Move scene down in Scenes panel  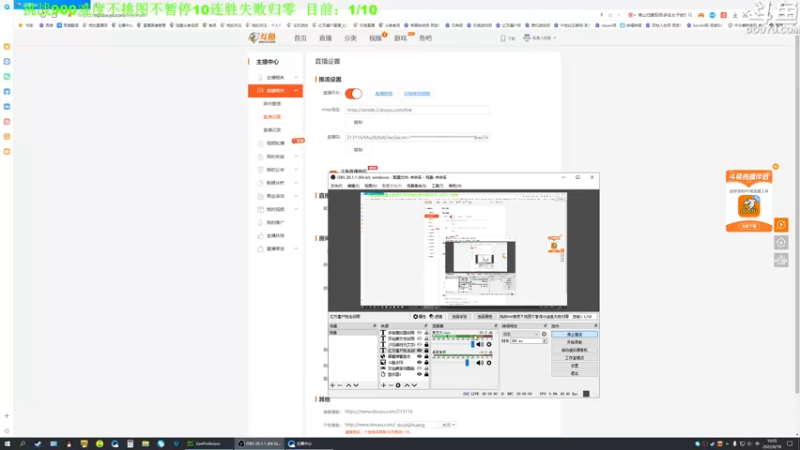point(356,386)
